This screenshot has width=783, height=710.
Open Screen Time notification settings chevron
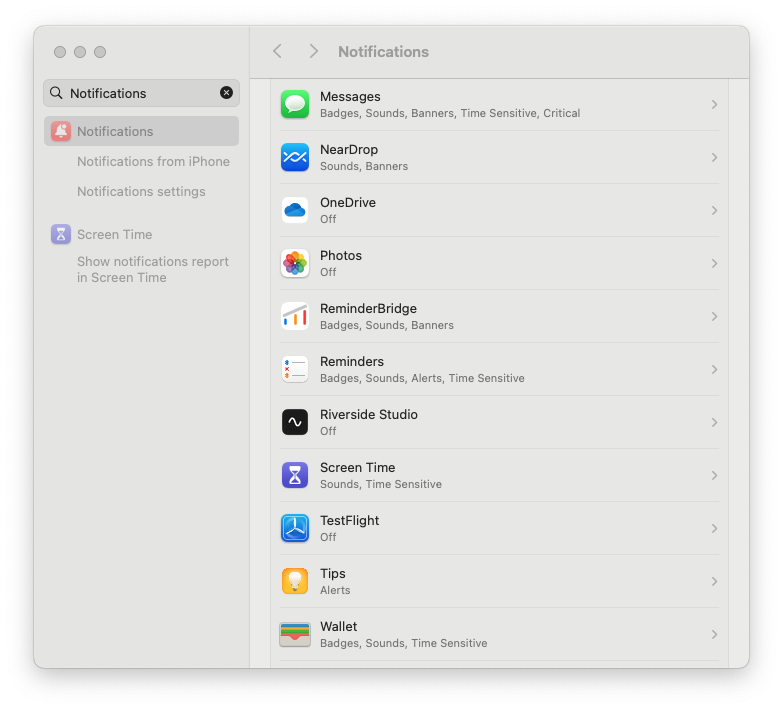coord(715,475)
